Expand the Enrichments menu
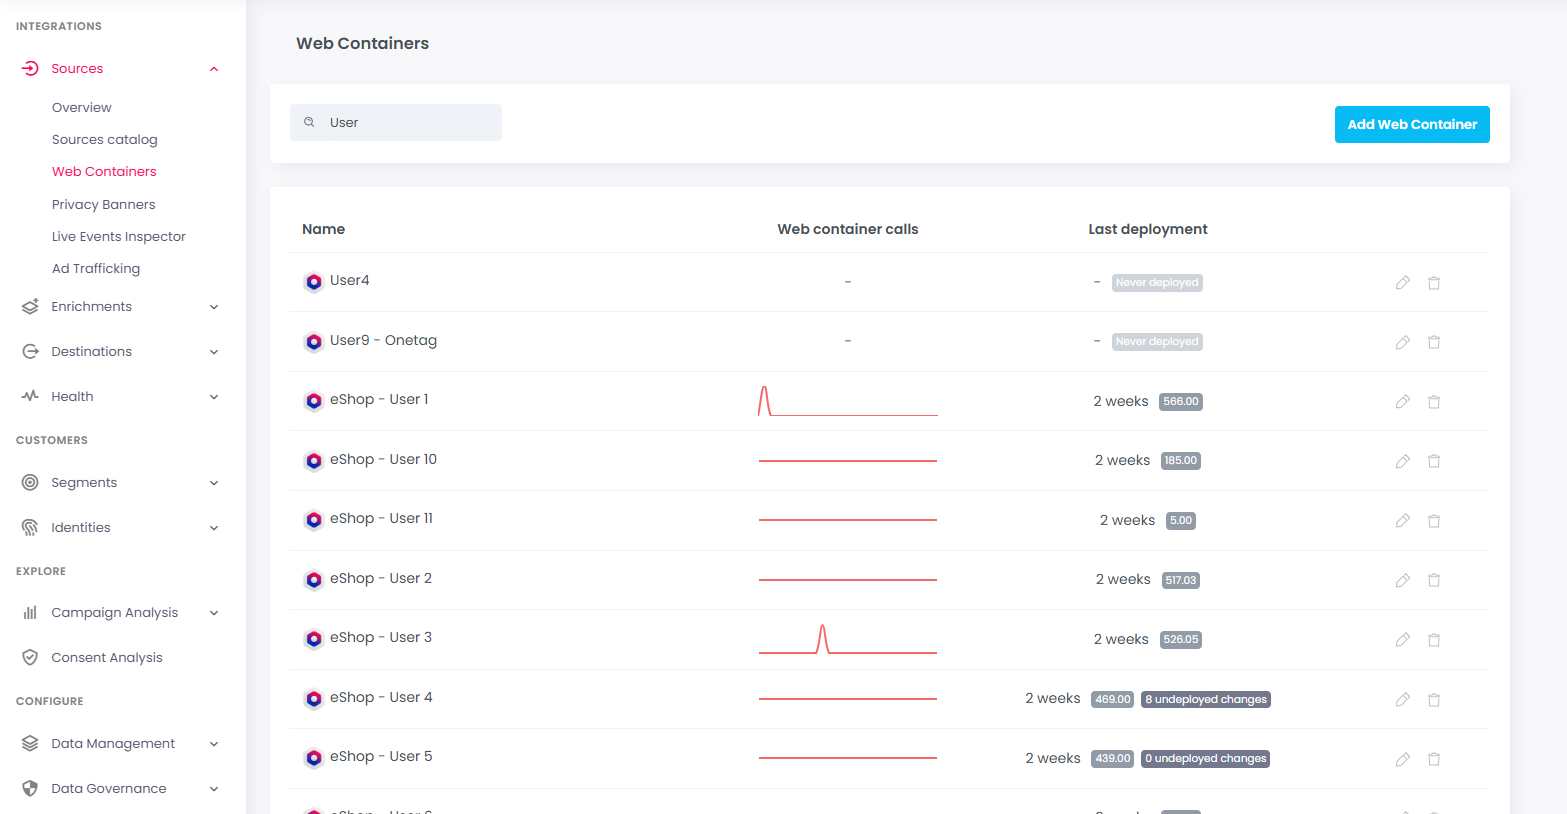Viewport: 1567px width, 814px height. coord(214,307)
